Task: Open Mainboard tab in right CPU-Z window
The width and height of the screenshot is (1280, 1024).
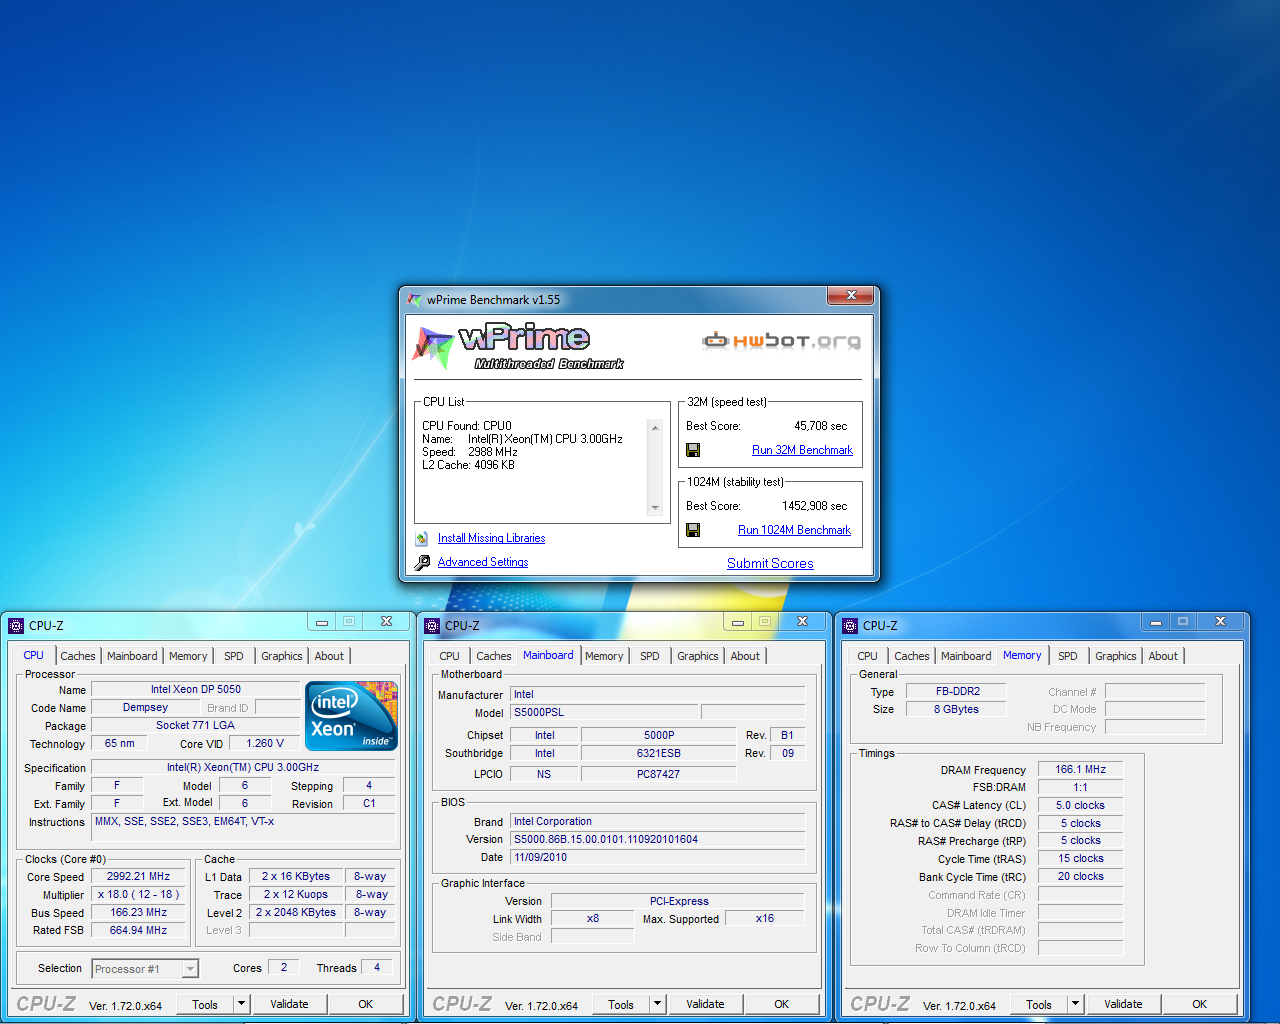Action: (966, 656)
